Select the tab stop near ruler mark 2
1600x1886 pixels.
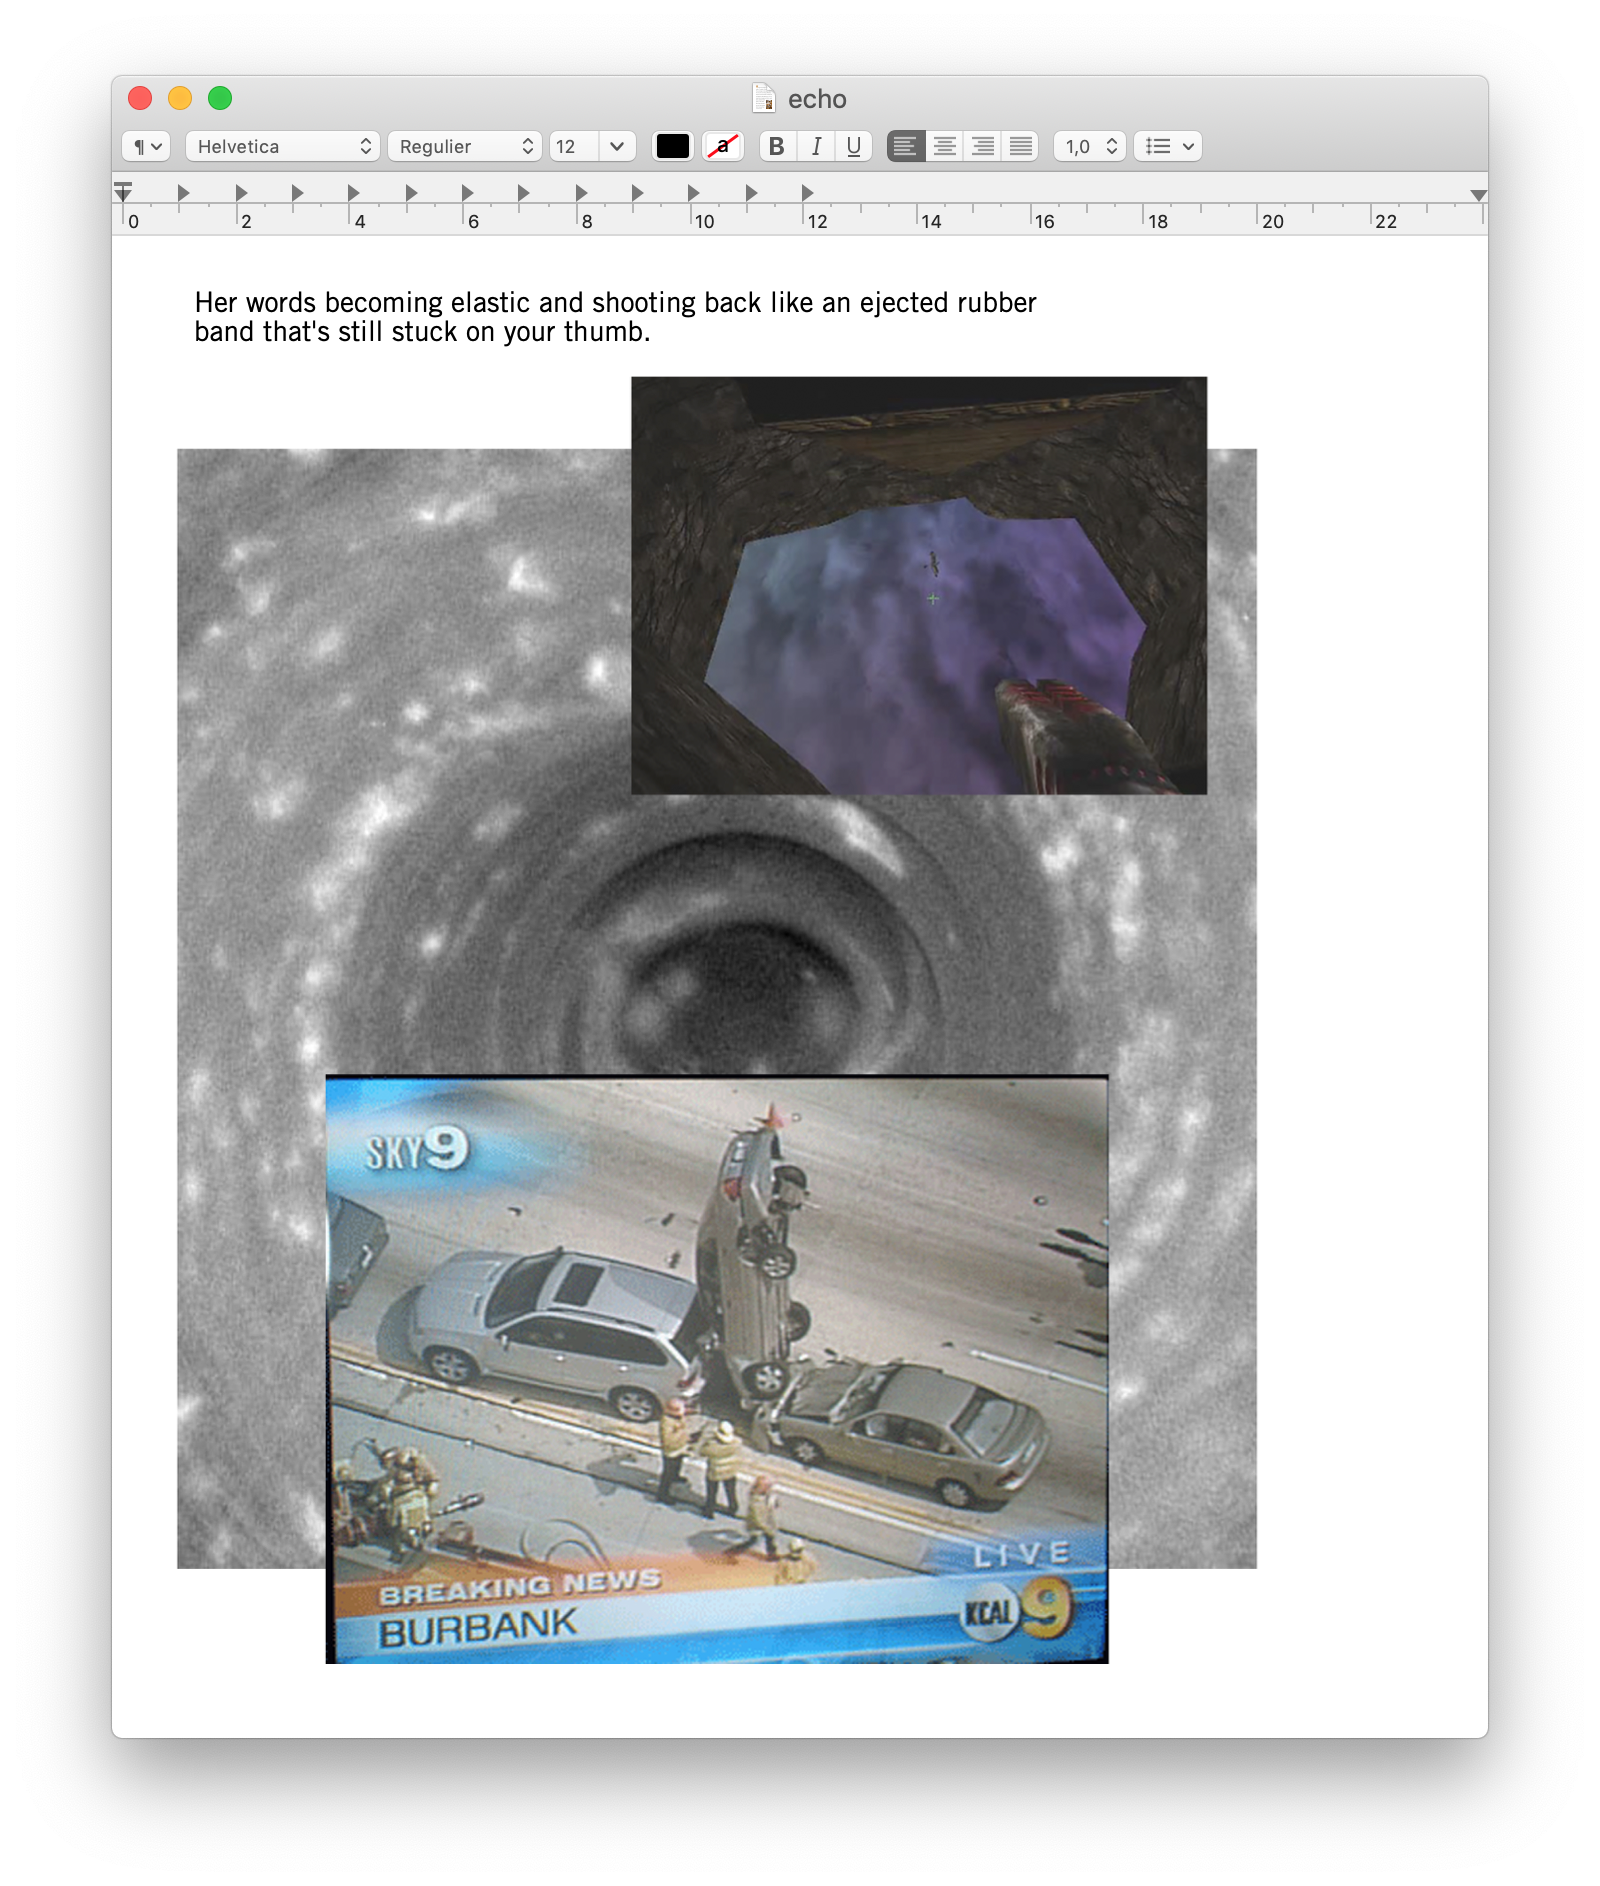(x=241, y=192)
